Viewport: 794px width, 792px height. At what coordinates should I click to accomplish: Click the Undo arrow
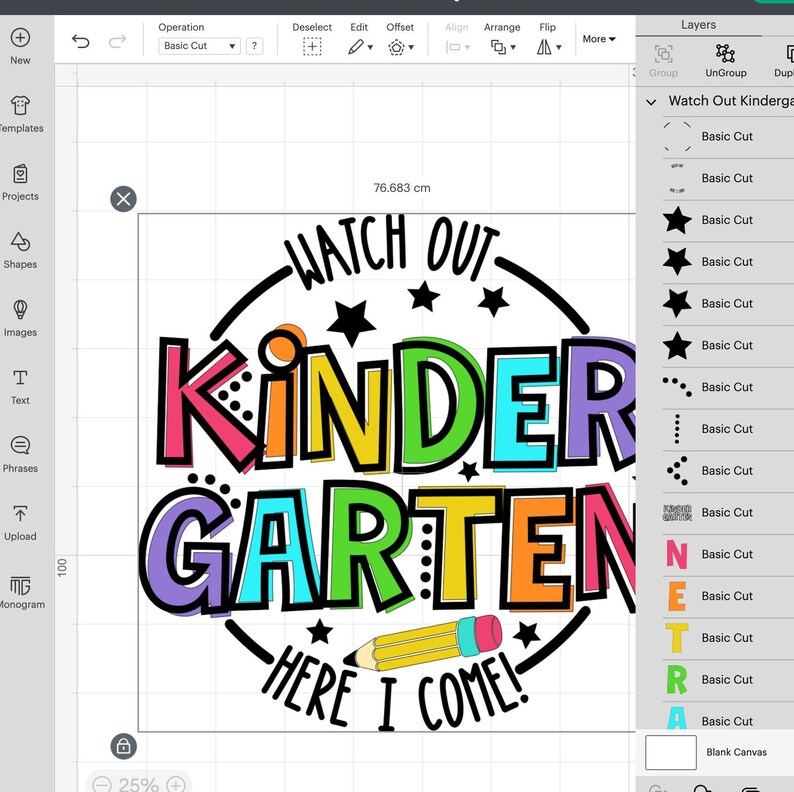[x=81, y=41]
